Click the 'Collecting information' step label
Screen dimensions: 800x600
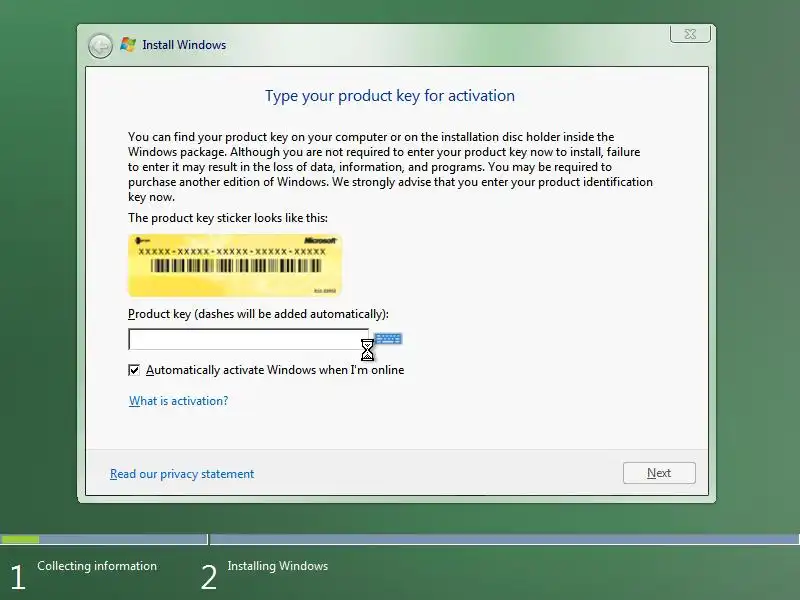tap(97, 566)
